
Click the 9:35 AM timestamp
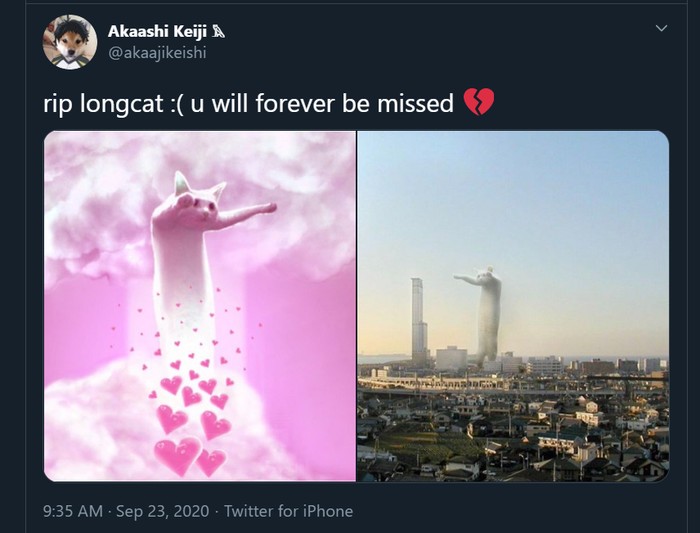point(73,511)
